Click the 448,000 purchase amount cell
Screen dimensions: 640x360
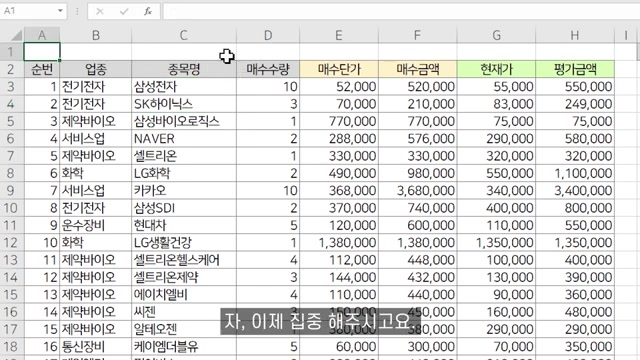[x=417, y=260]
